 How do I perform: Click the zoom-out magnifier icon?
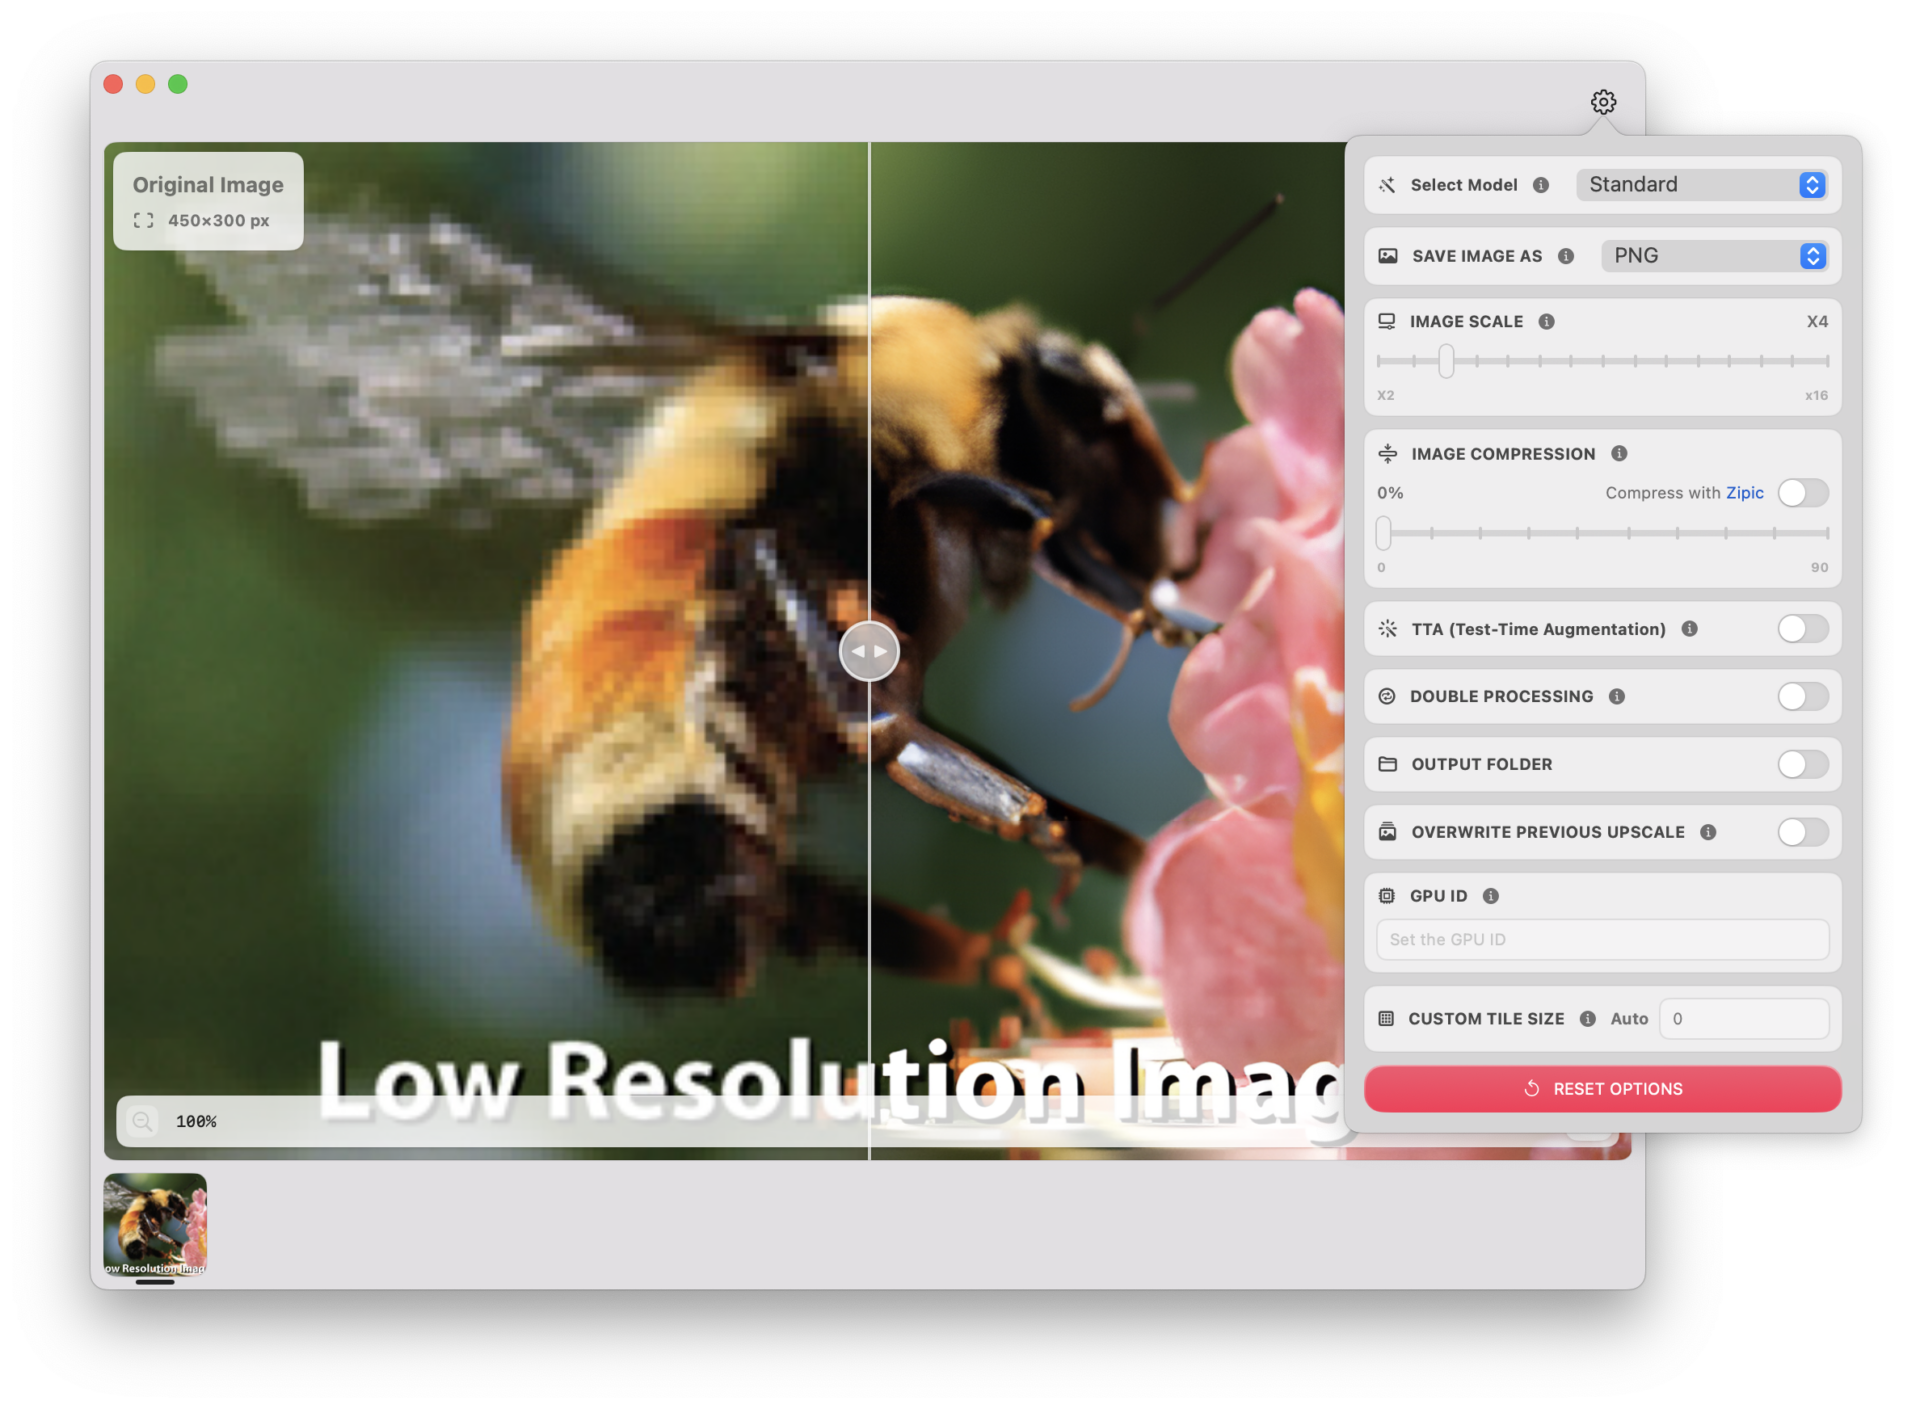click(x=143, y=1121)
